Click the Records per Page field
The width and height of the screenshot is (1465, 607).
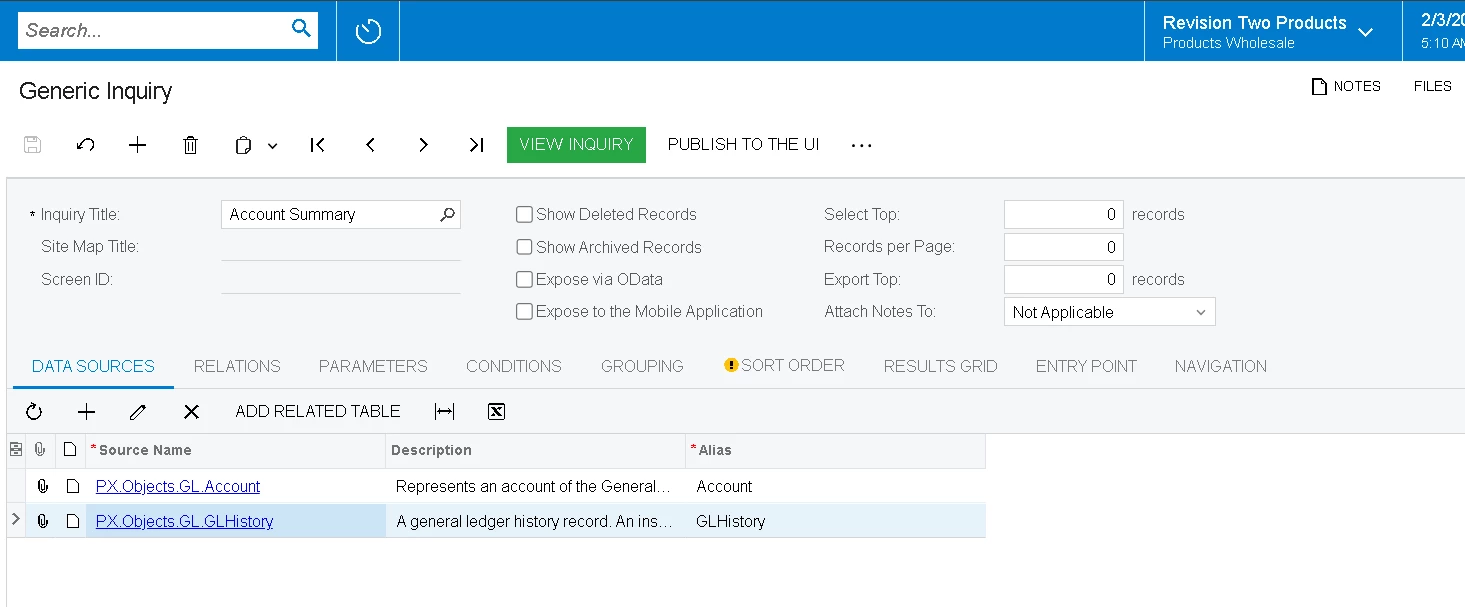coord(1063,247)
